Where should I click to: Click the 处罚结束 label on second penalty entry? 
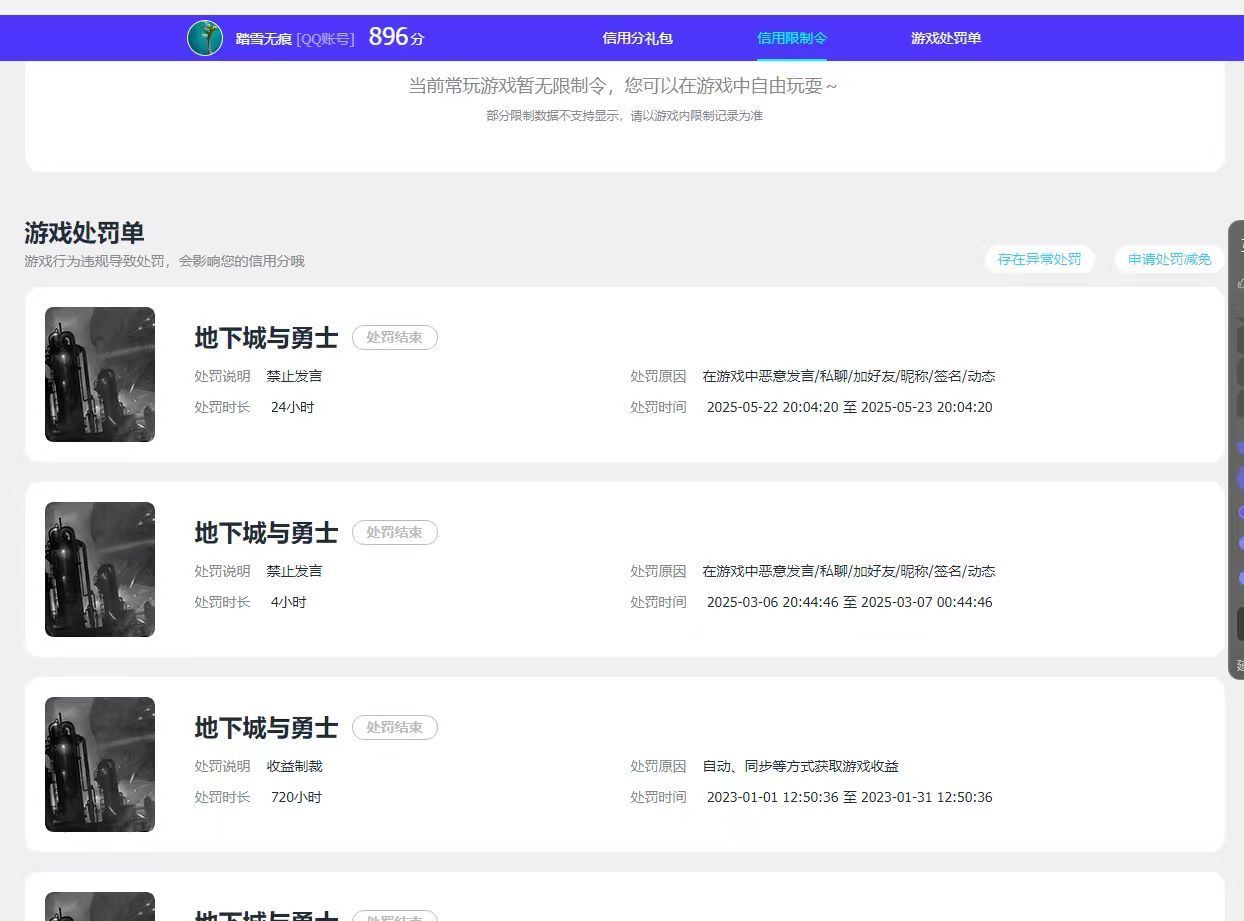click(395, 533)
